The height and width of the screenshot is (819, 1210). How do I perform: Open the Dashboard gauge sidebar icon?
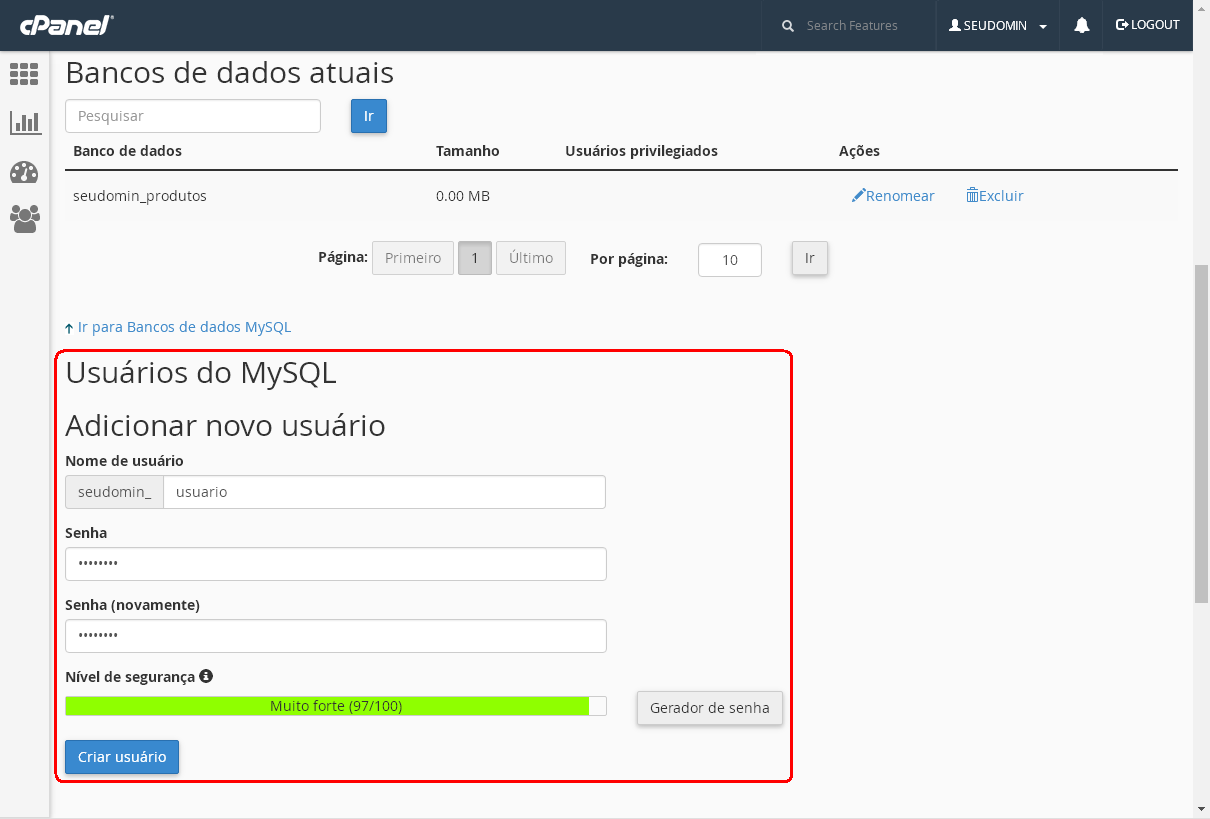[24, 172]
